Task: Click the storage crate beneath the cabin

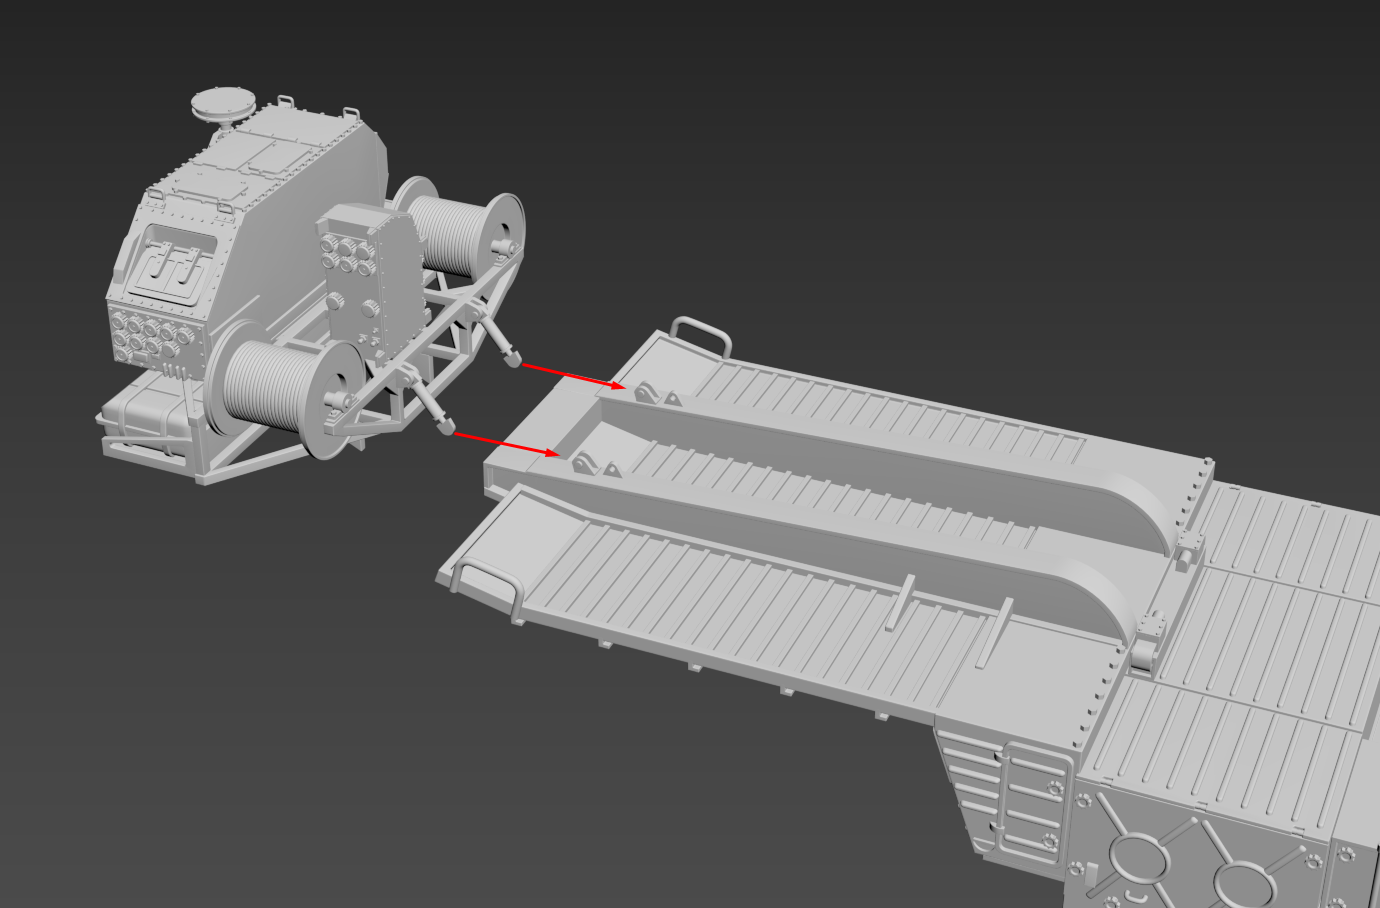Action: click(x=143, y=422)
